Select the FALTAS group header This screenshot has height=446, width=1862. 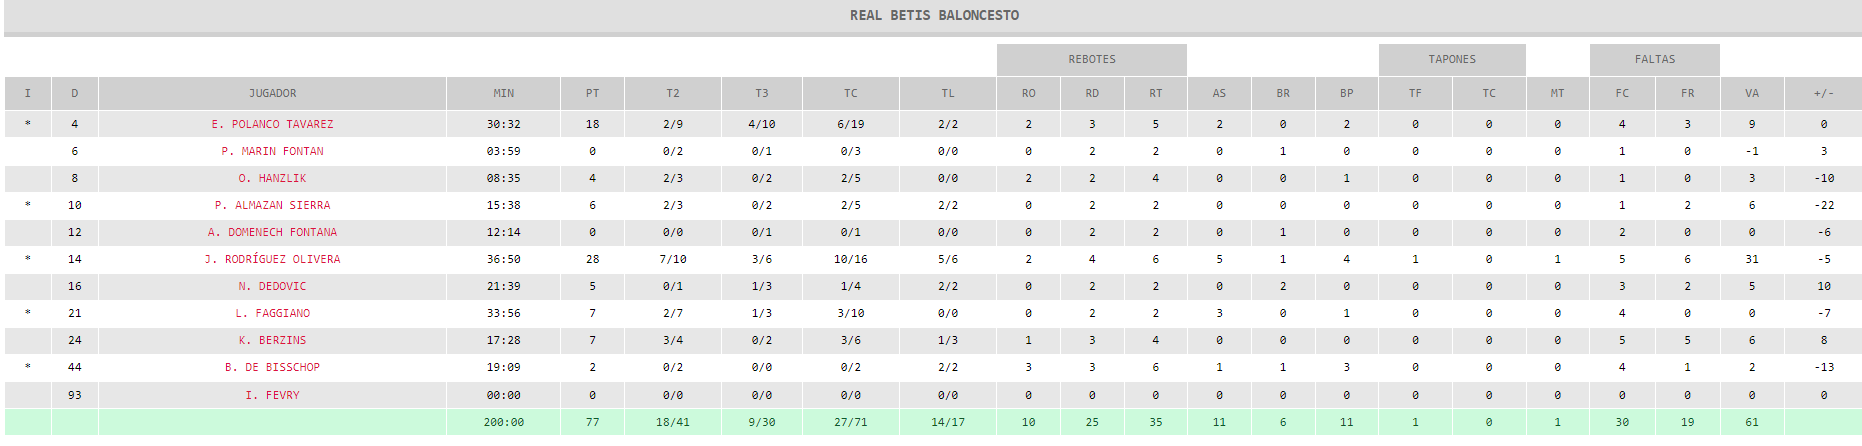[1654, 59]
